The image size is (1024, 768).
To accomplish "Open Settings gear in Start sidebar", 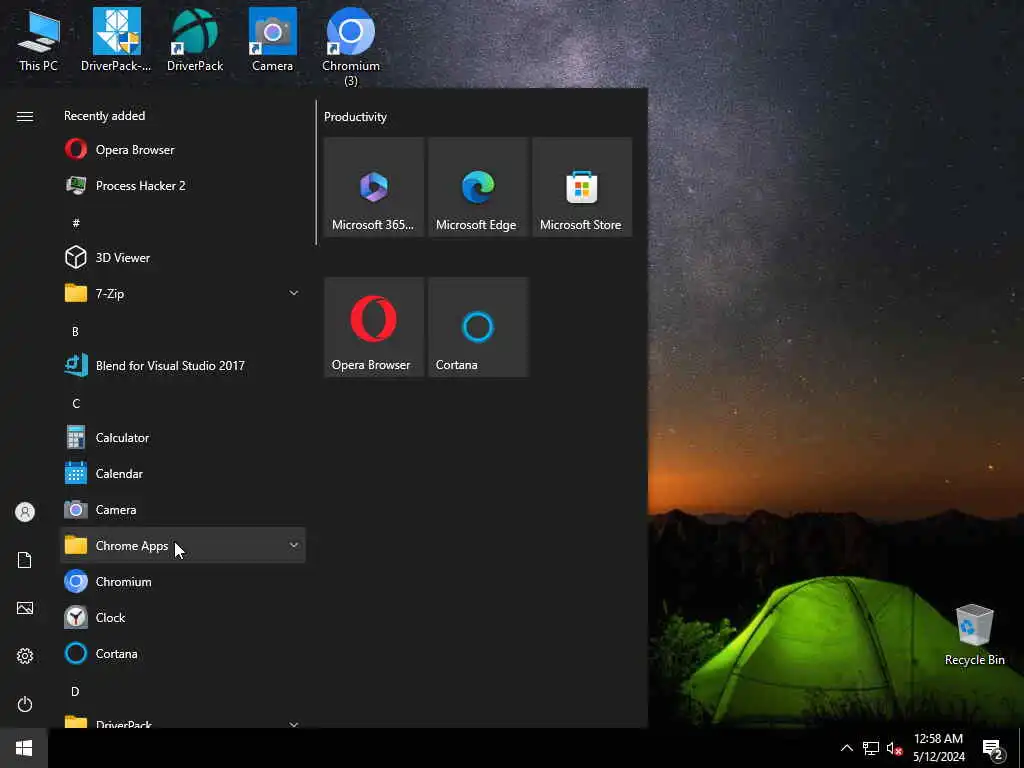I will pyautogui.click(x=25, y=656).
